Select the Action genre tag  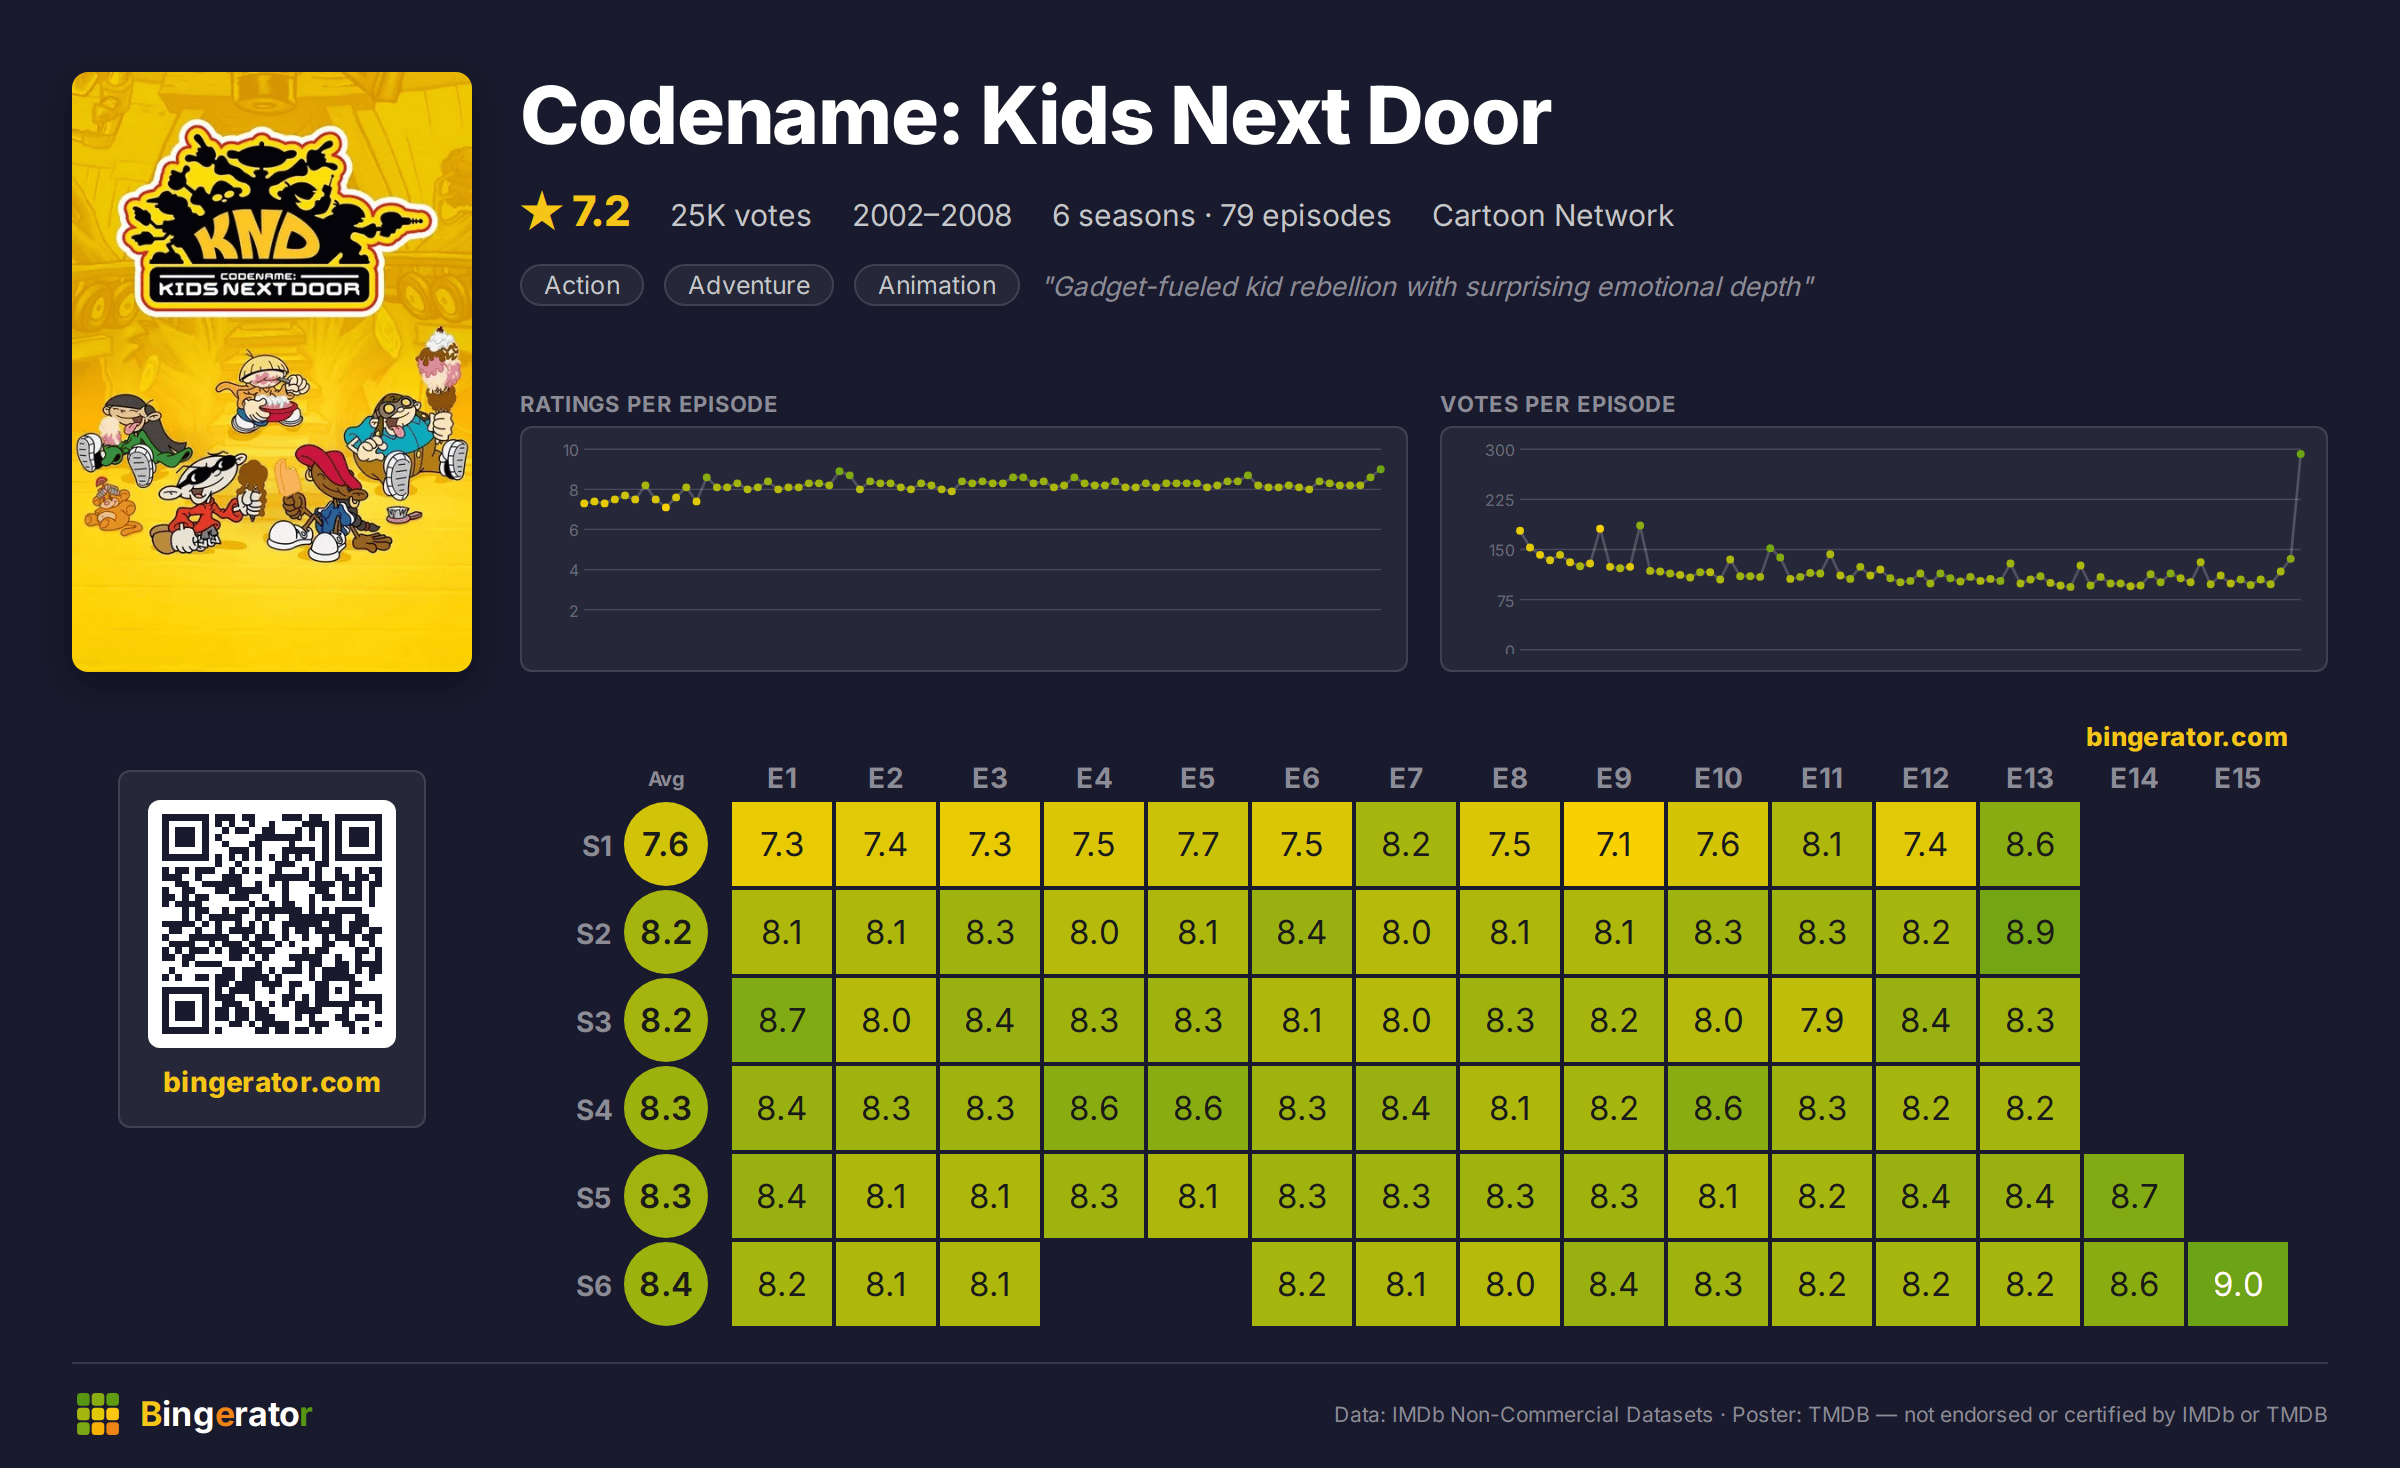(582, 285)
